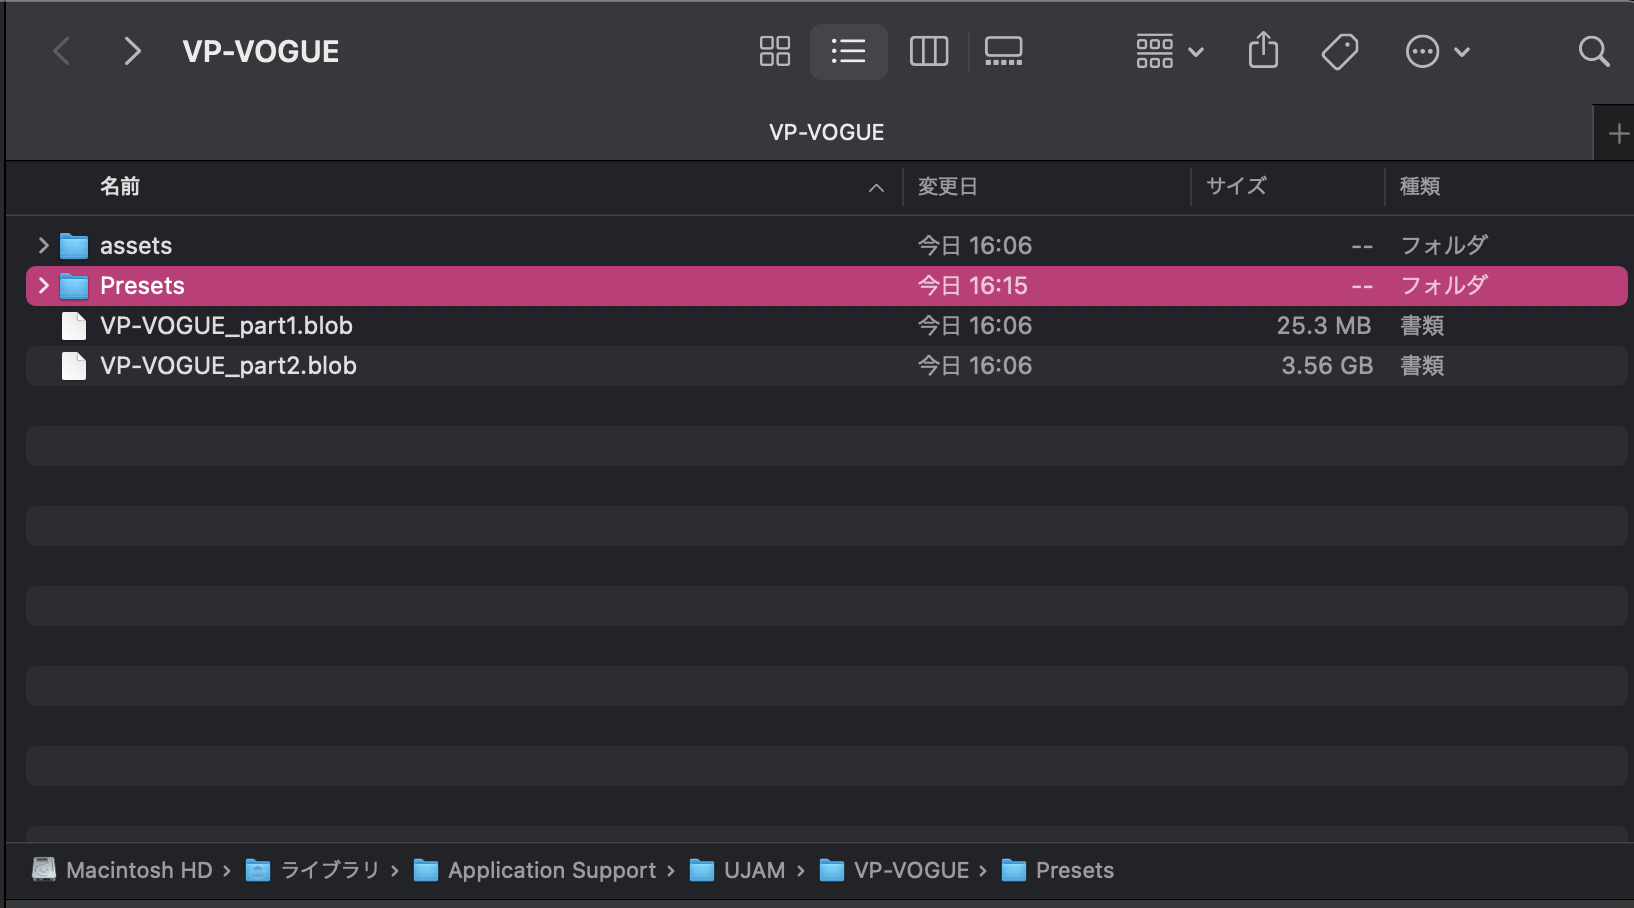
Task: Click the sort direction arrow in 名前 column
Action: tap(876, 187)
